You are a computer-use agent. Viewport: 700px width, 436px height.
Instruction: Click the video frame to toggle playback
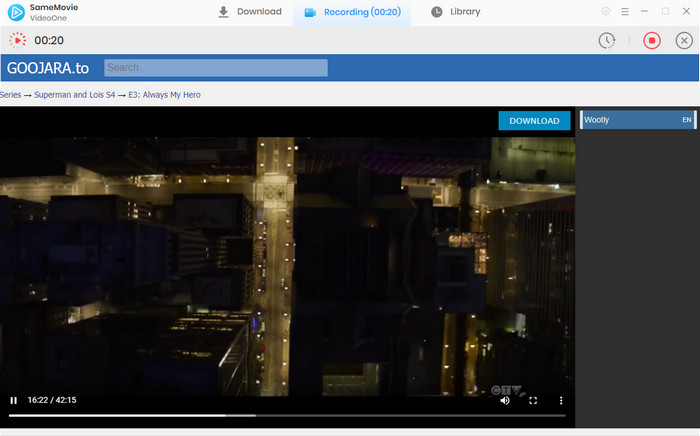[x=287, y=266]
